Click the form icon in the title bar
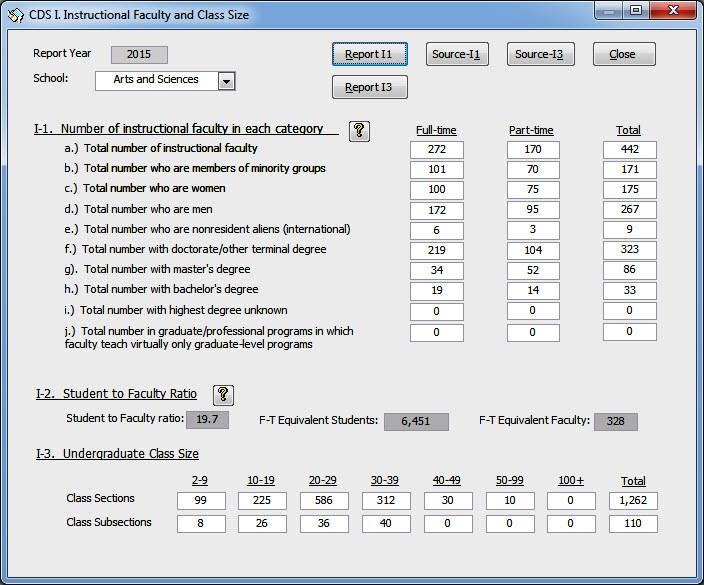The width and height of the screenshot is (704, 585). (14, 15)
